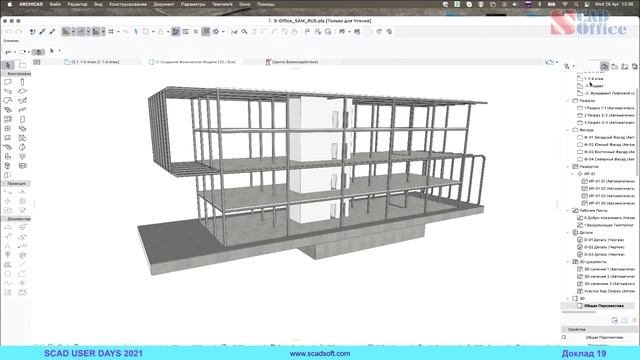640x360 pixels.
Task: Select the Marquee tool in the toolbox
Action: click(x=23, y=65)
